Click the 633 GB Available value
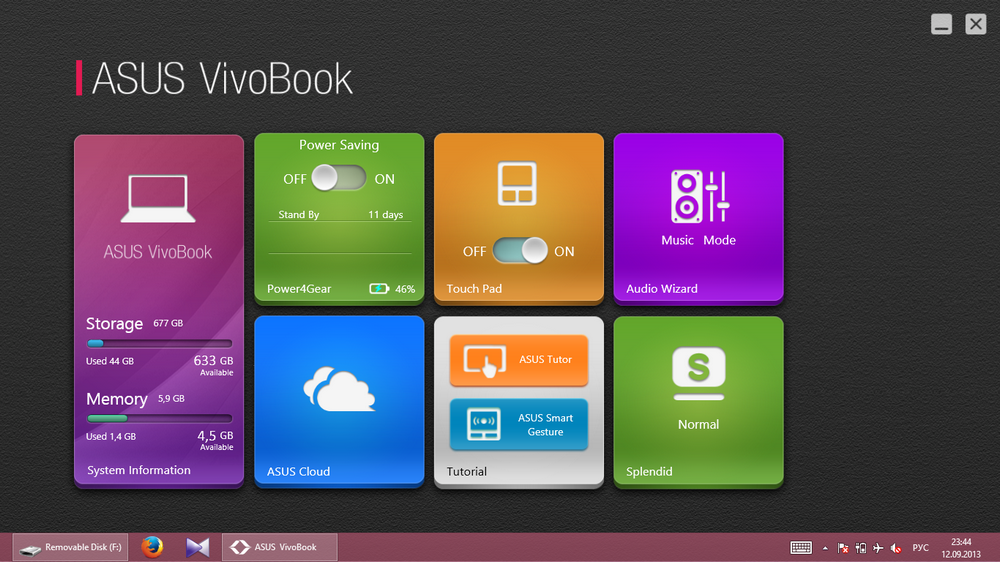This screenshot has height=562, width=1000. [213, 364]
